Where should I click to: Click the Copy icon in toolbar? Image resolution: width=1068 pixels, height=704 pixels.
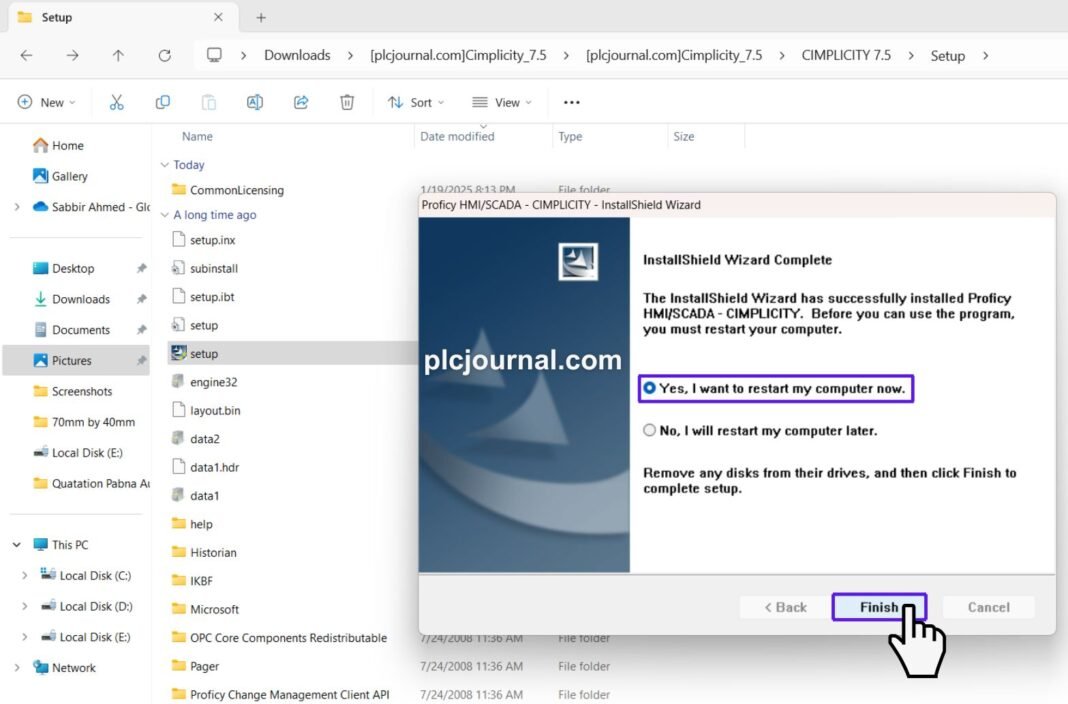point(162,102)
